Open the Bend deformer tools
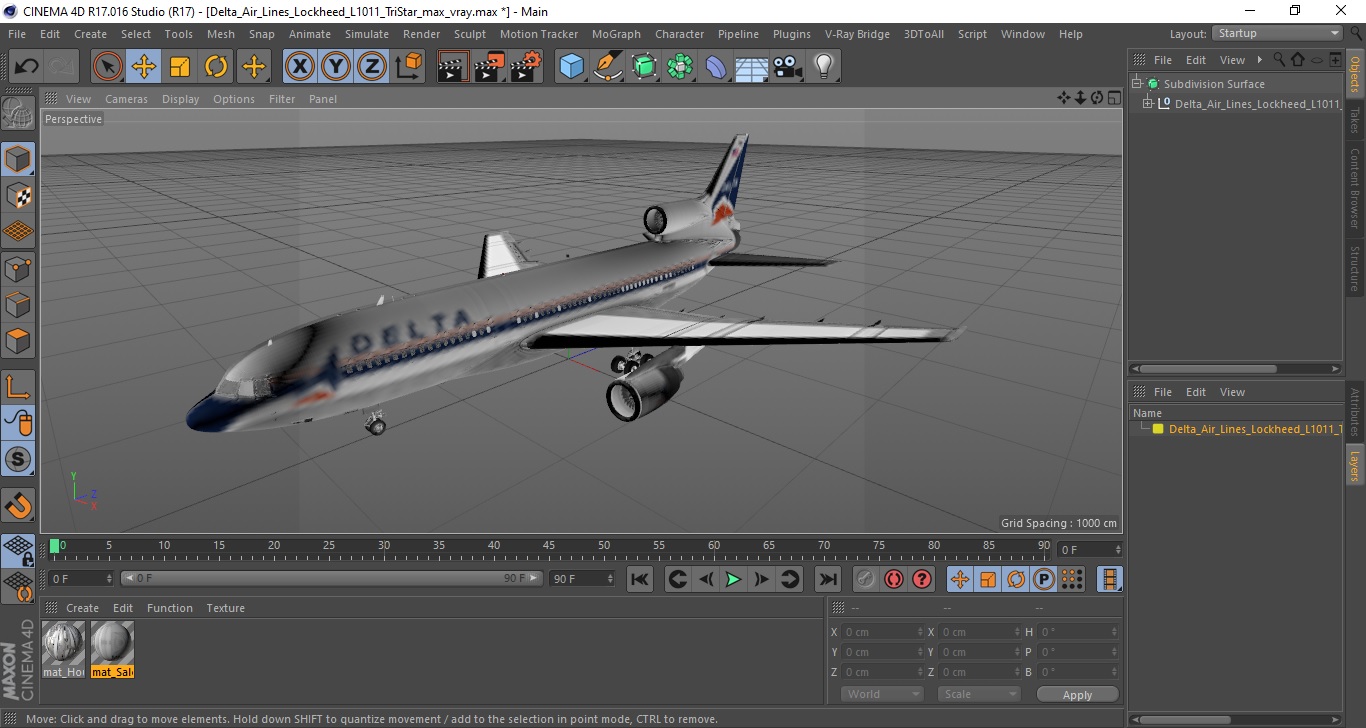This screenshot has height=728, width=1366. (717, 67)
